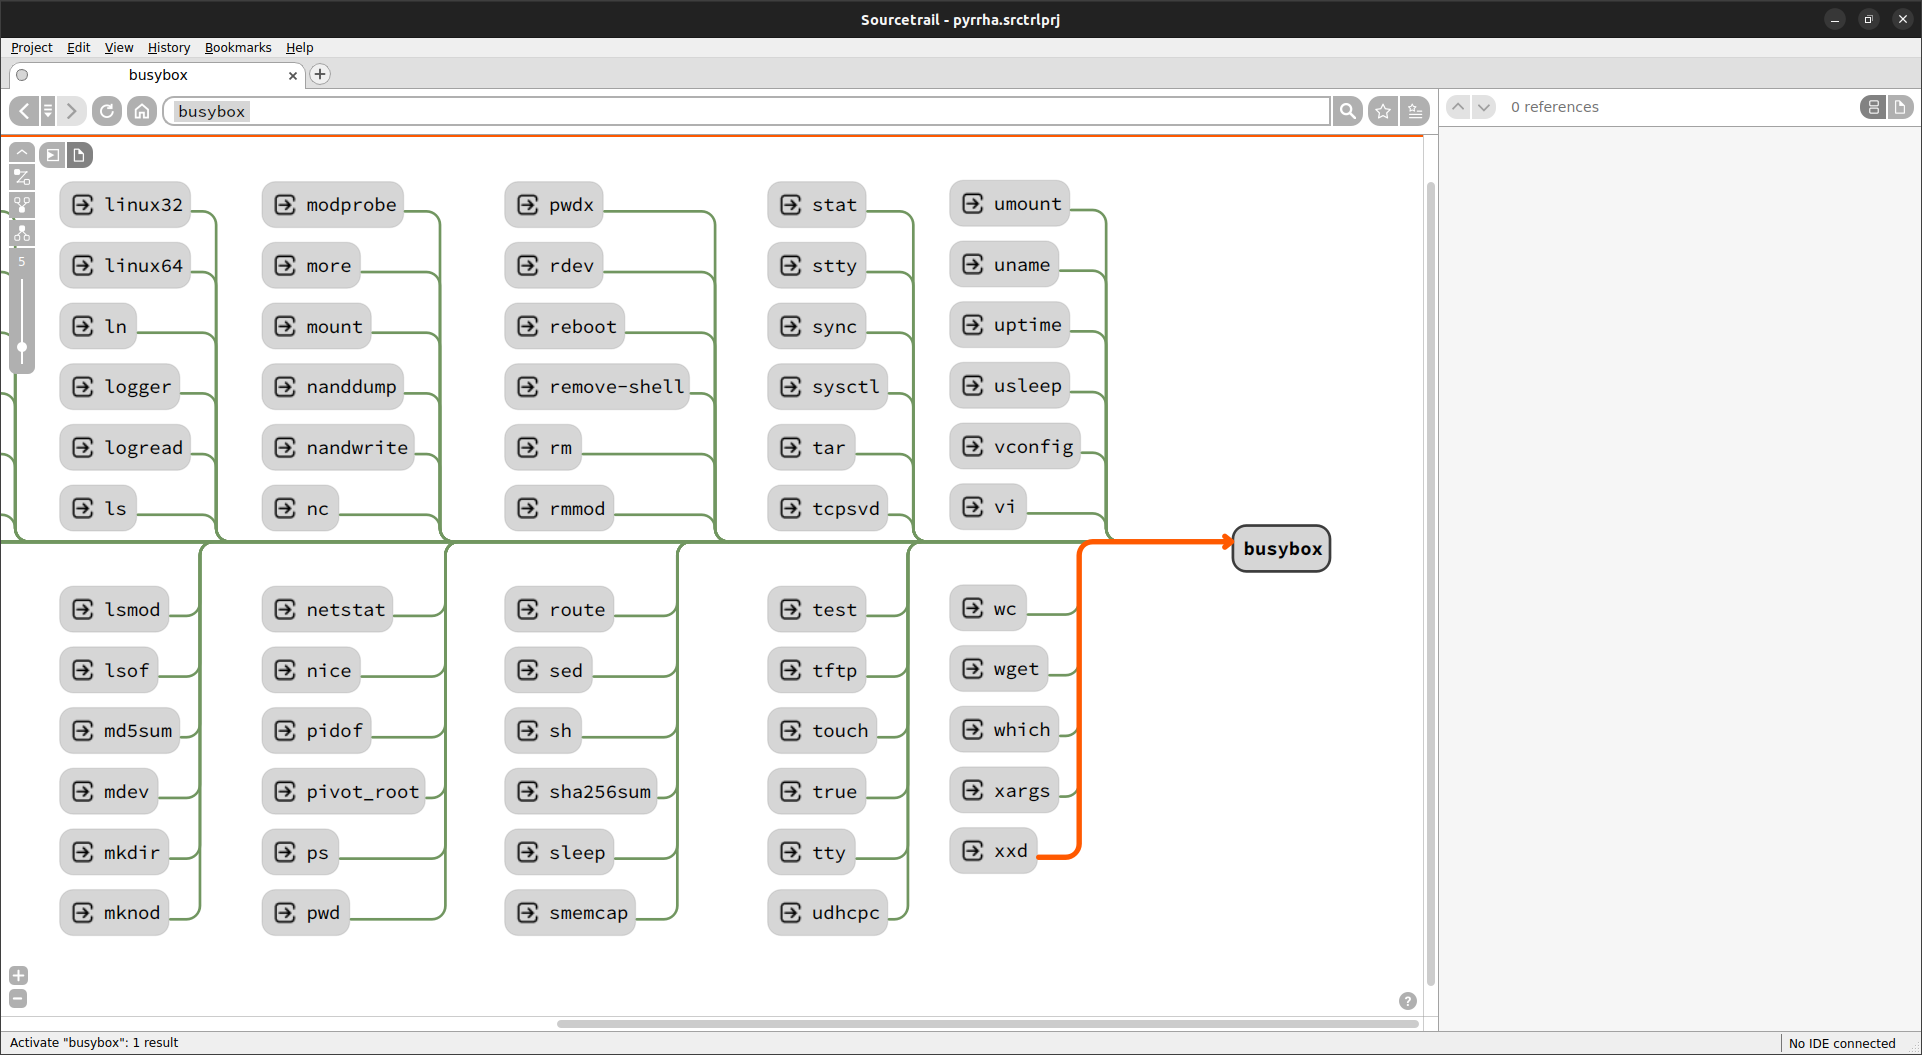Image resolution: width=1922 pixels, height=1055 pixels.
Task: Open the Bookmarks menu
Action: pos(238,47)
